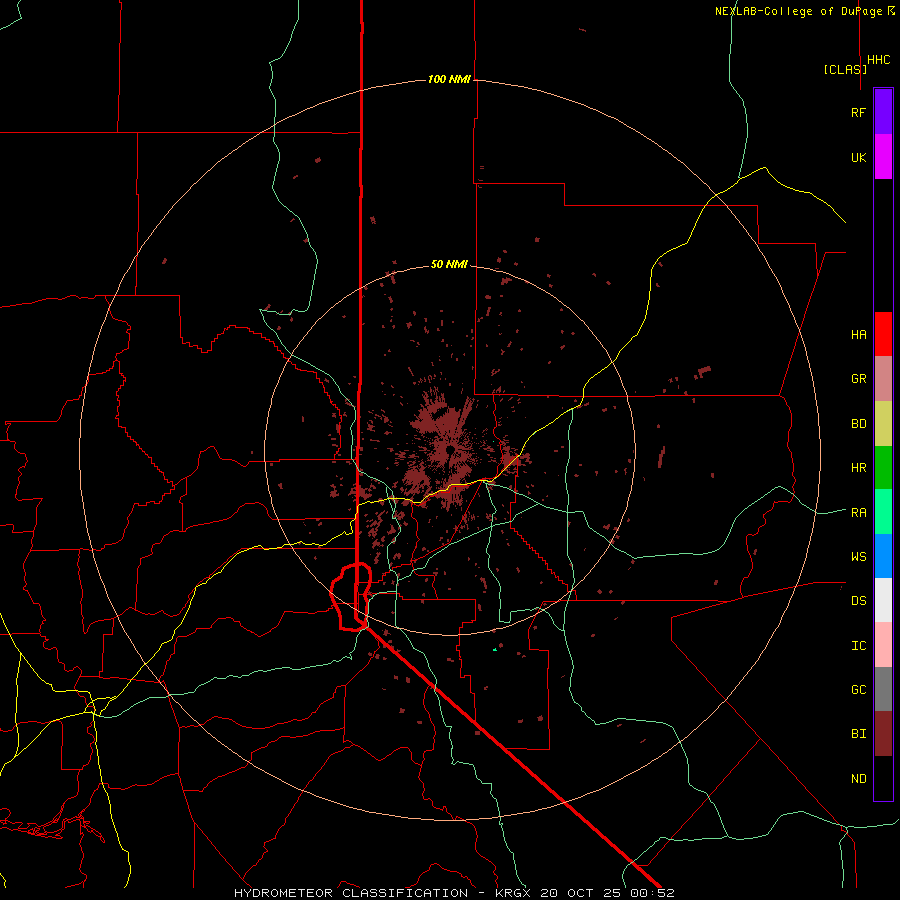This screenshot has width=900, height=900.
Task: Click the HR legend label
Action: [858, 468]
